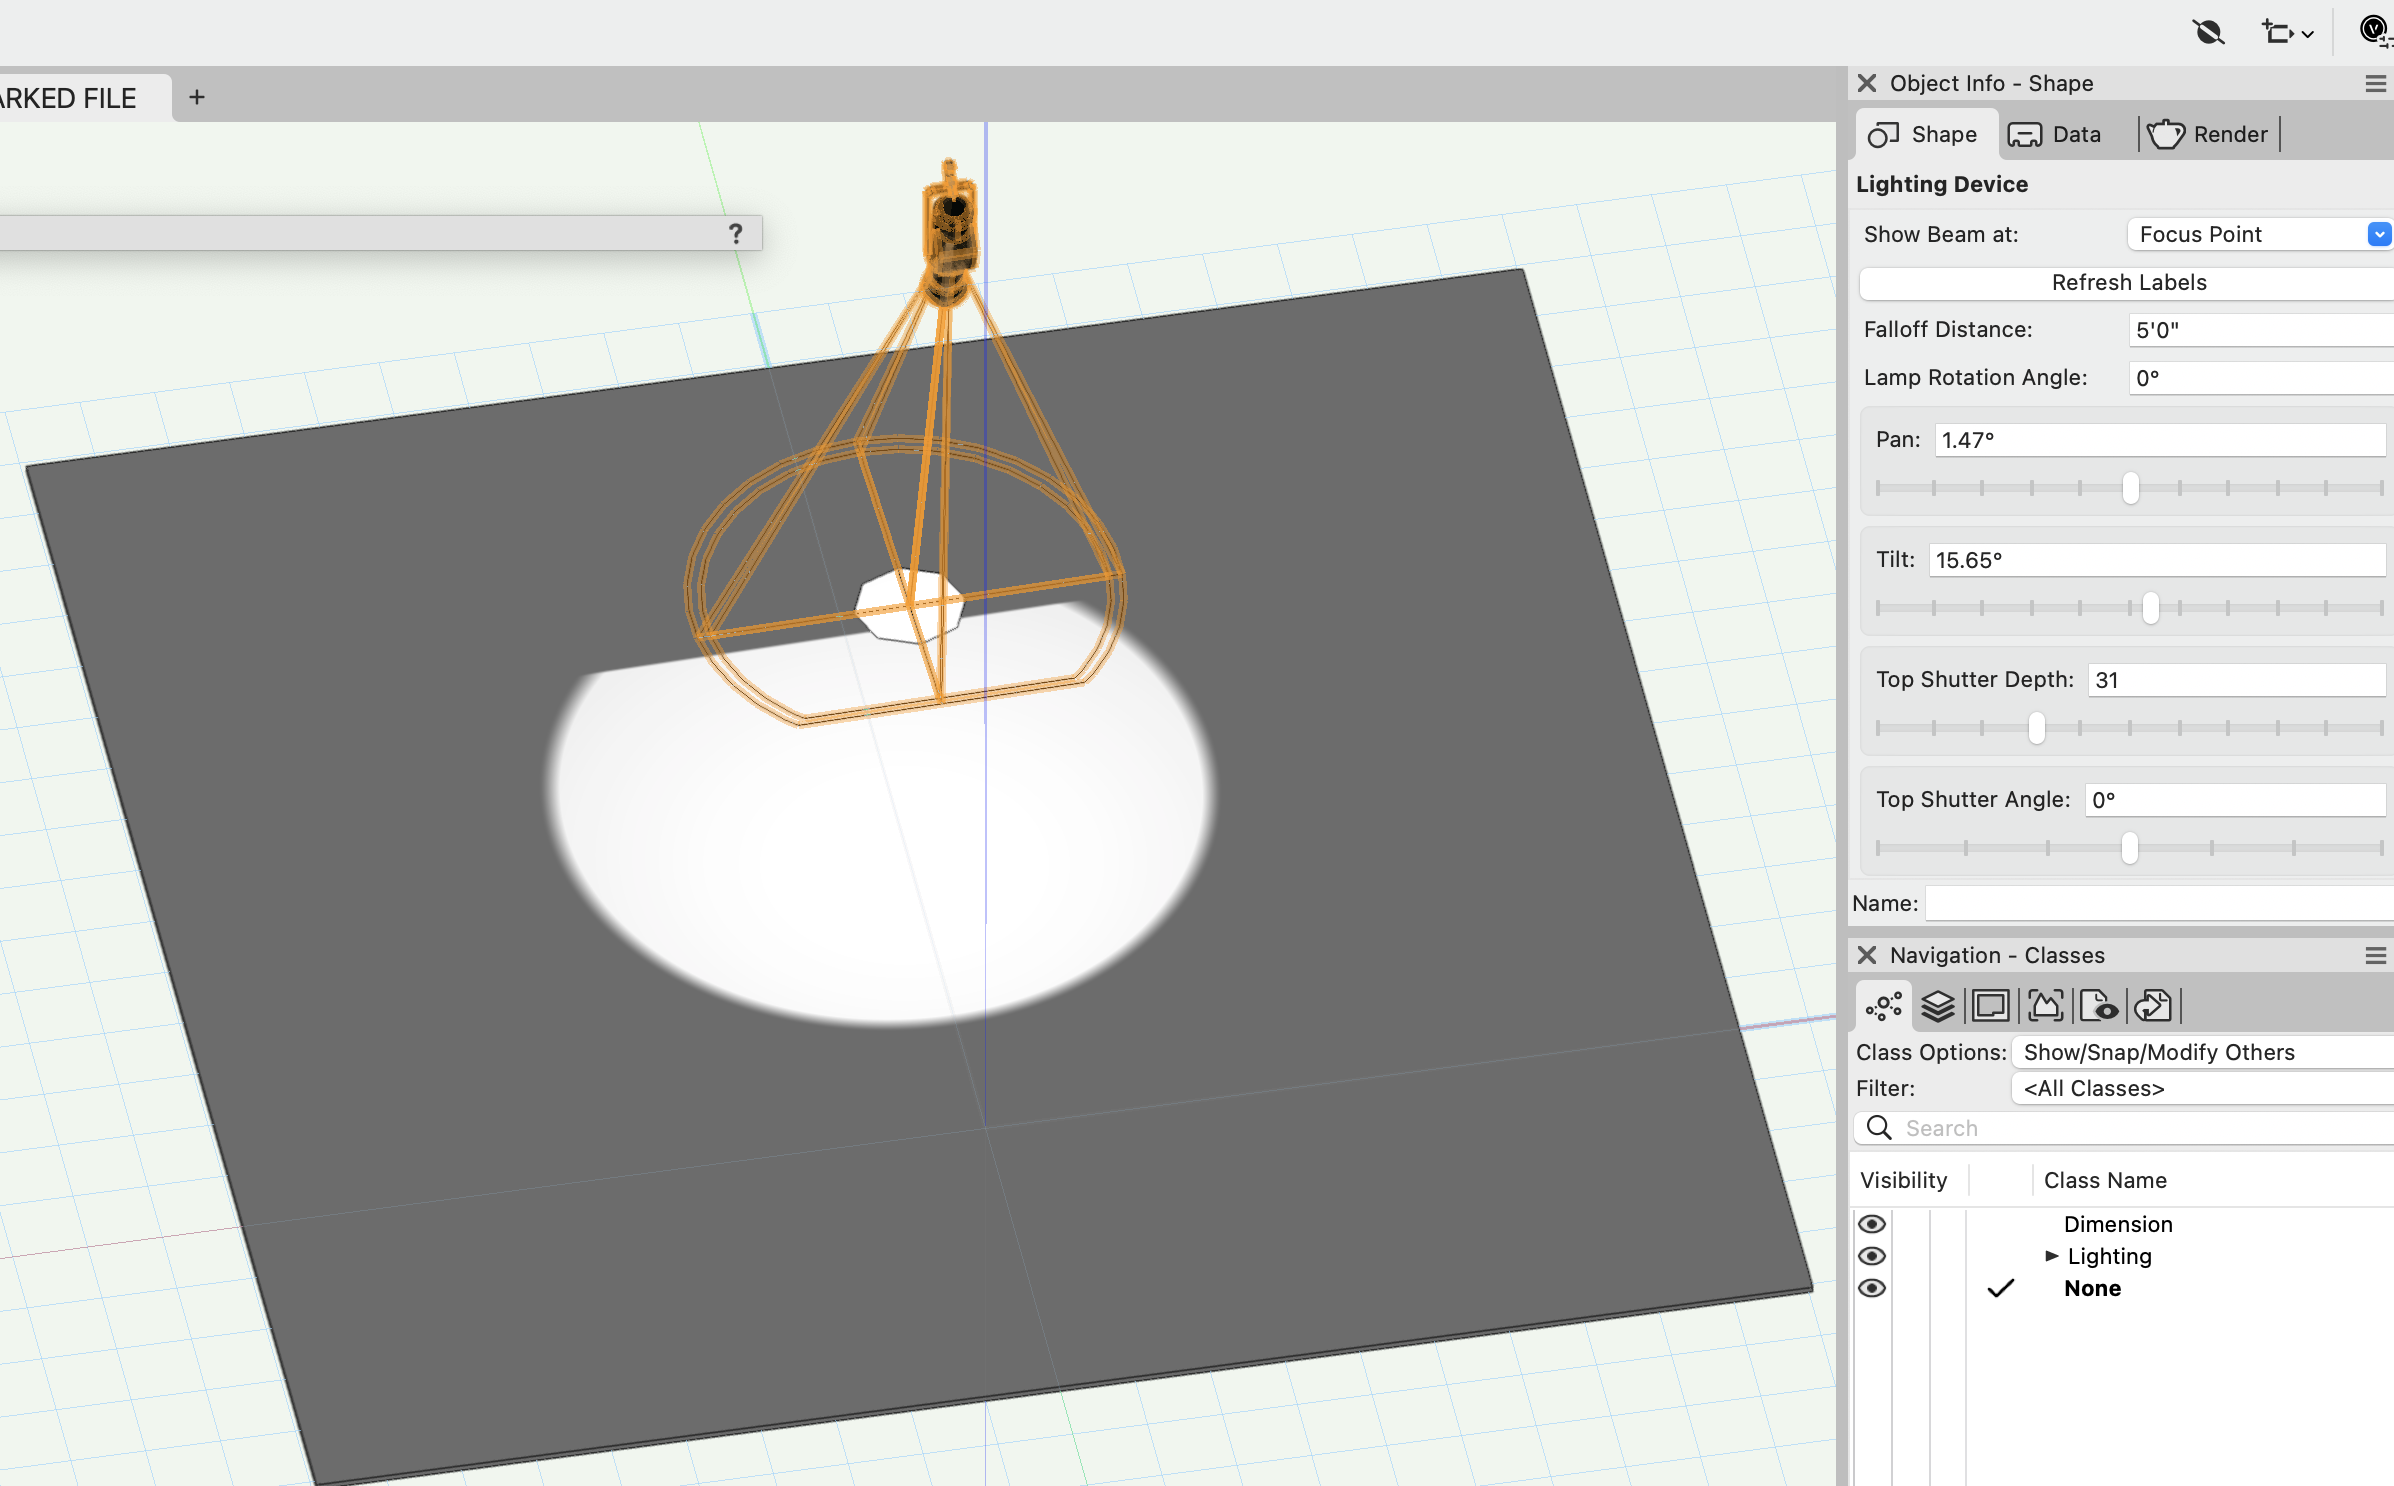Click the search magnifier in Navigation panel
Viewport: 2394px width, 1486px height.
pyautogui.click(x=1878, y=1128)
